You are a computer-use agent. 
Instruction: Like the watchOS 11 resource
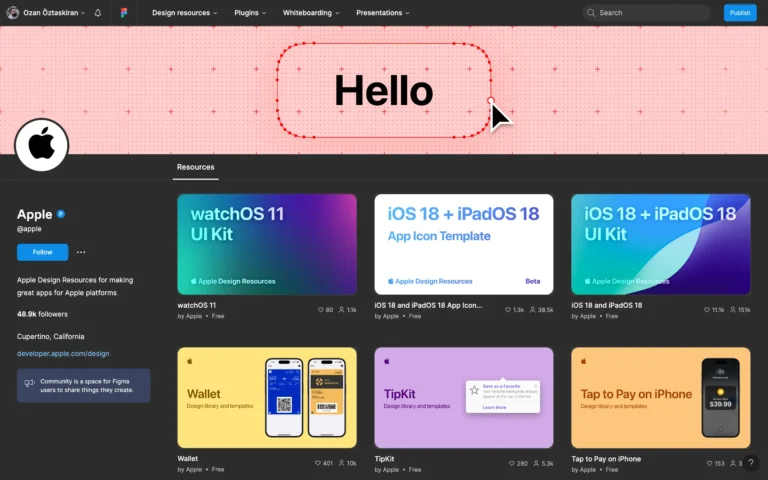320,310
